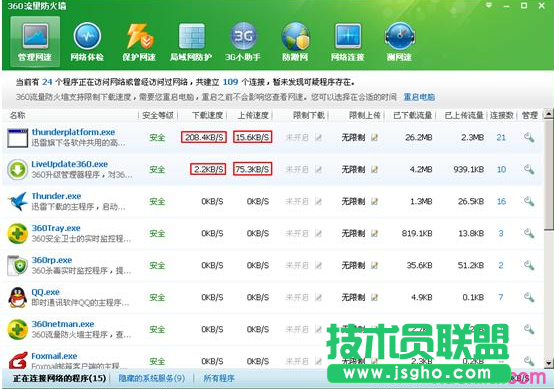Viewport: 554px width, 389px height.
Task: Click 安全 rating for 360rp.exe
Action: (x=157, y=265)
